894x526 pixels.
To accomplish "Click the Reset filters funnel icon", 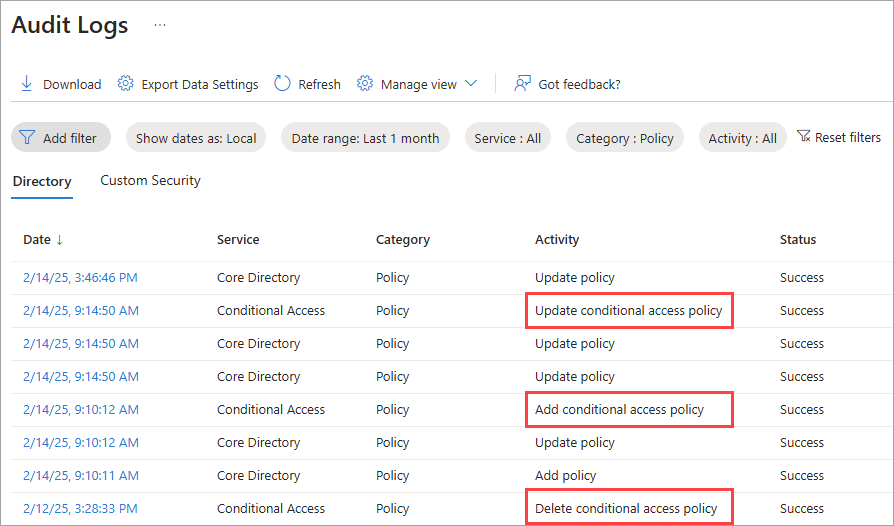I will pos(804,137).
